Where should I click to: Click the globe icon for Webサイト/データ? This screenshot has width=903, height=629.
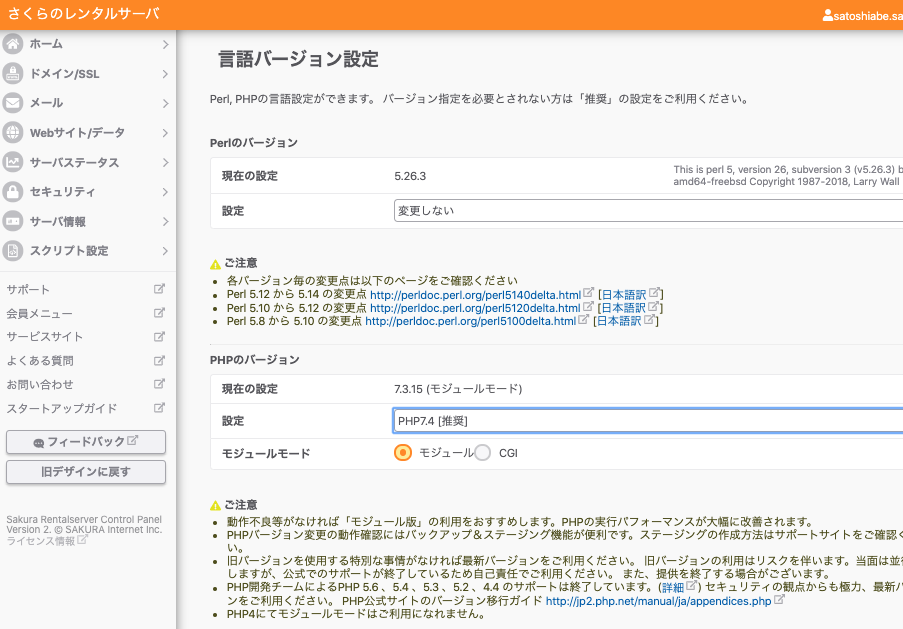13,132
